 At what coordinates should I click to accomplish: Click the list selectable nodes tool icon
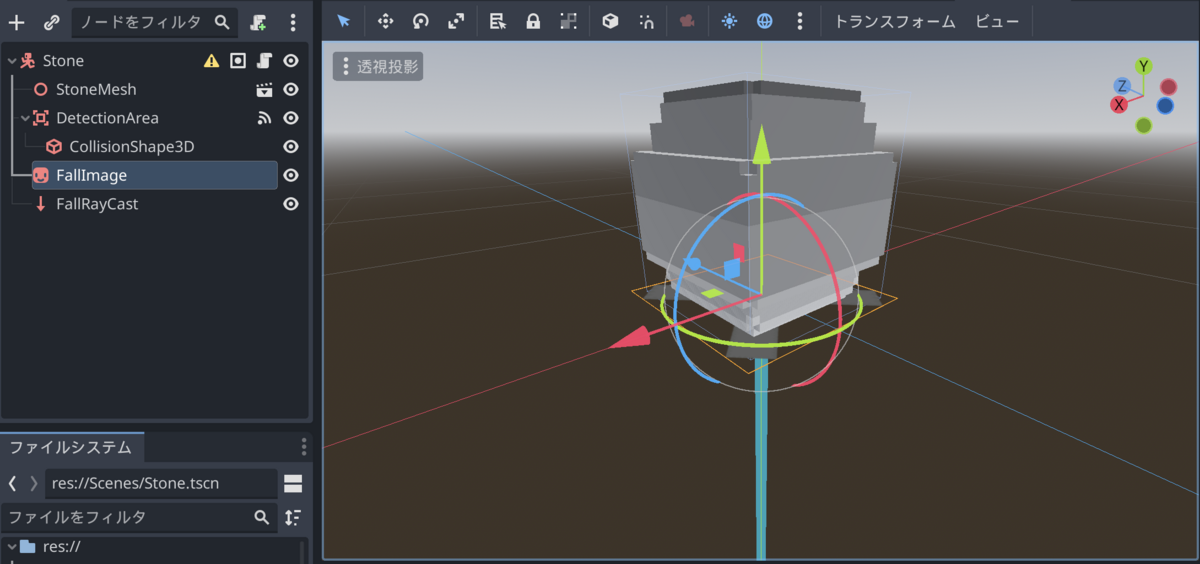coord(497,21)
